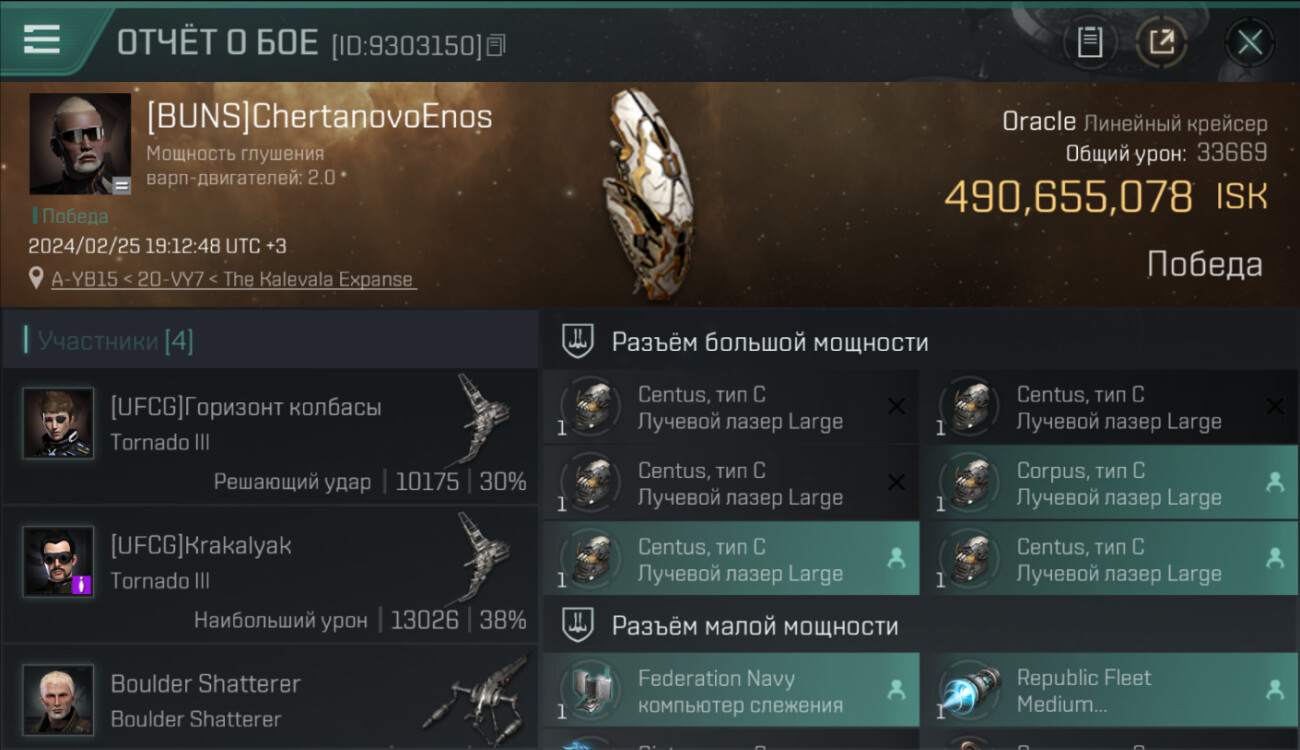Open Krakalyak pilot portrait

point(58,561)
